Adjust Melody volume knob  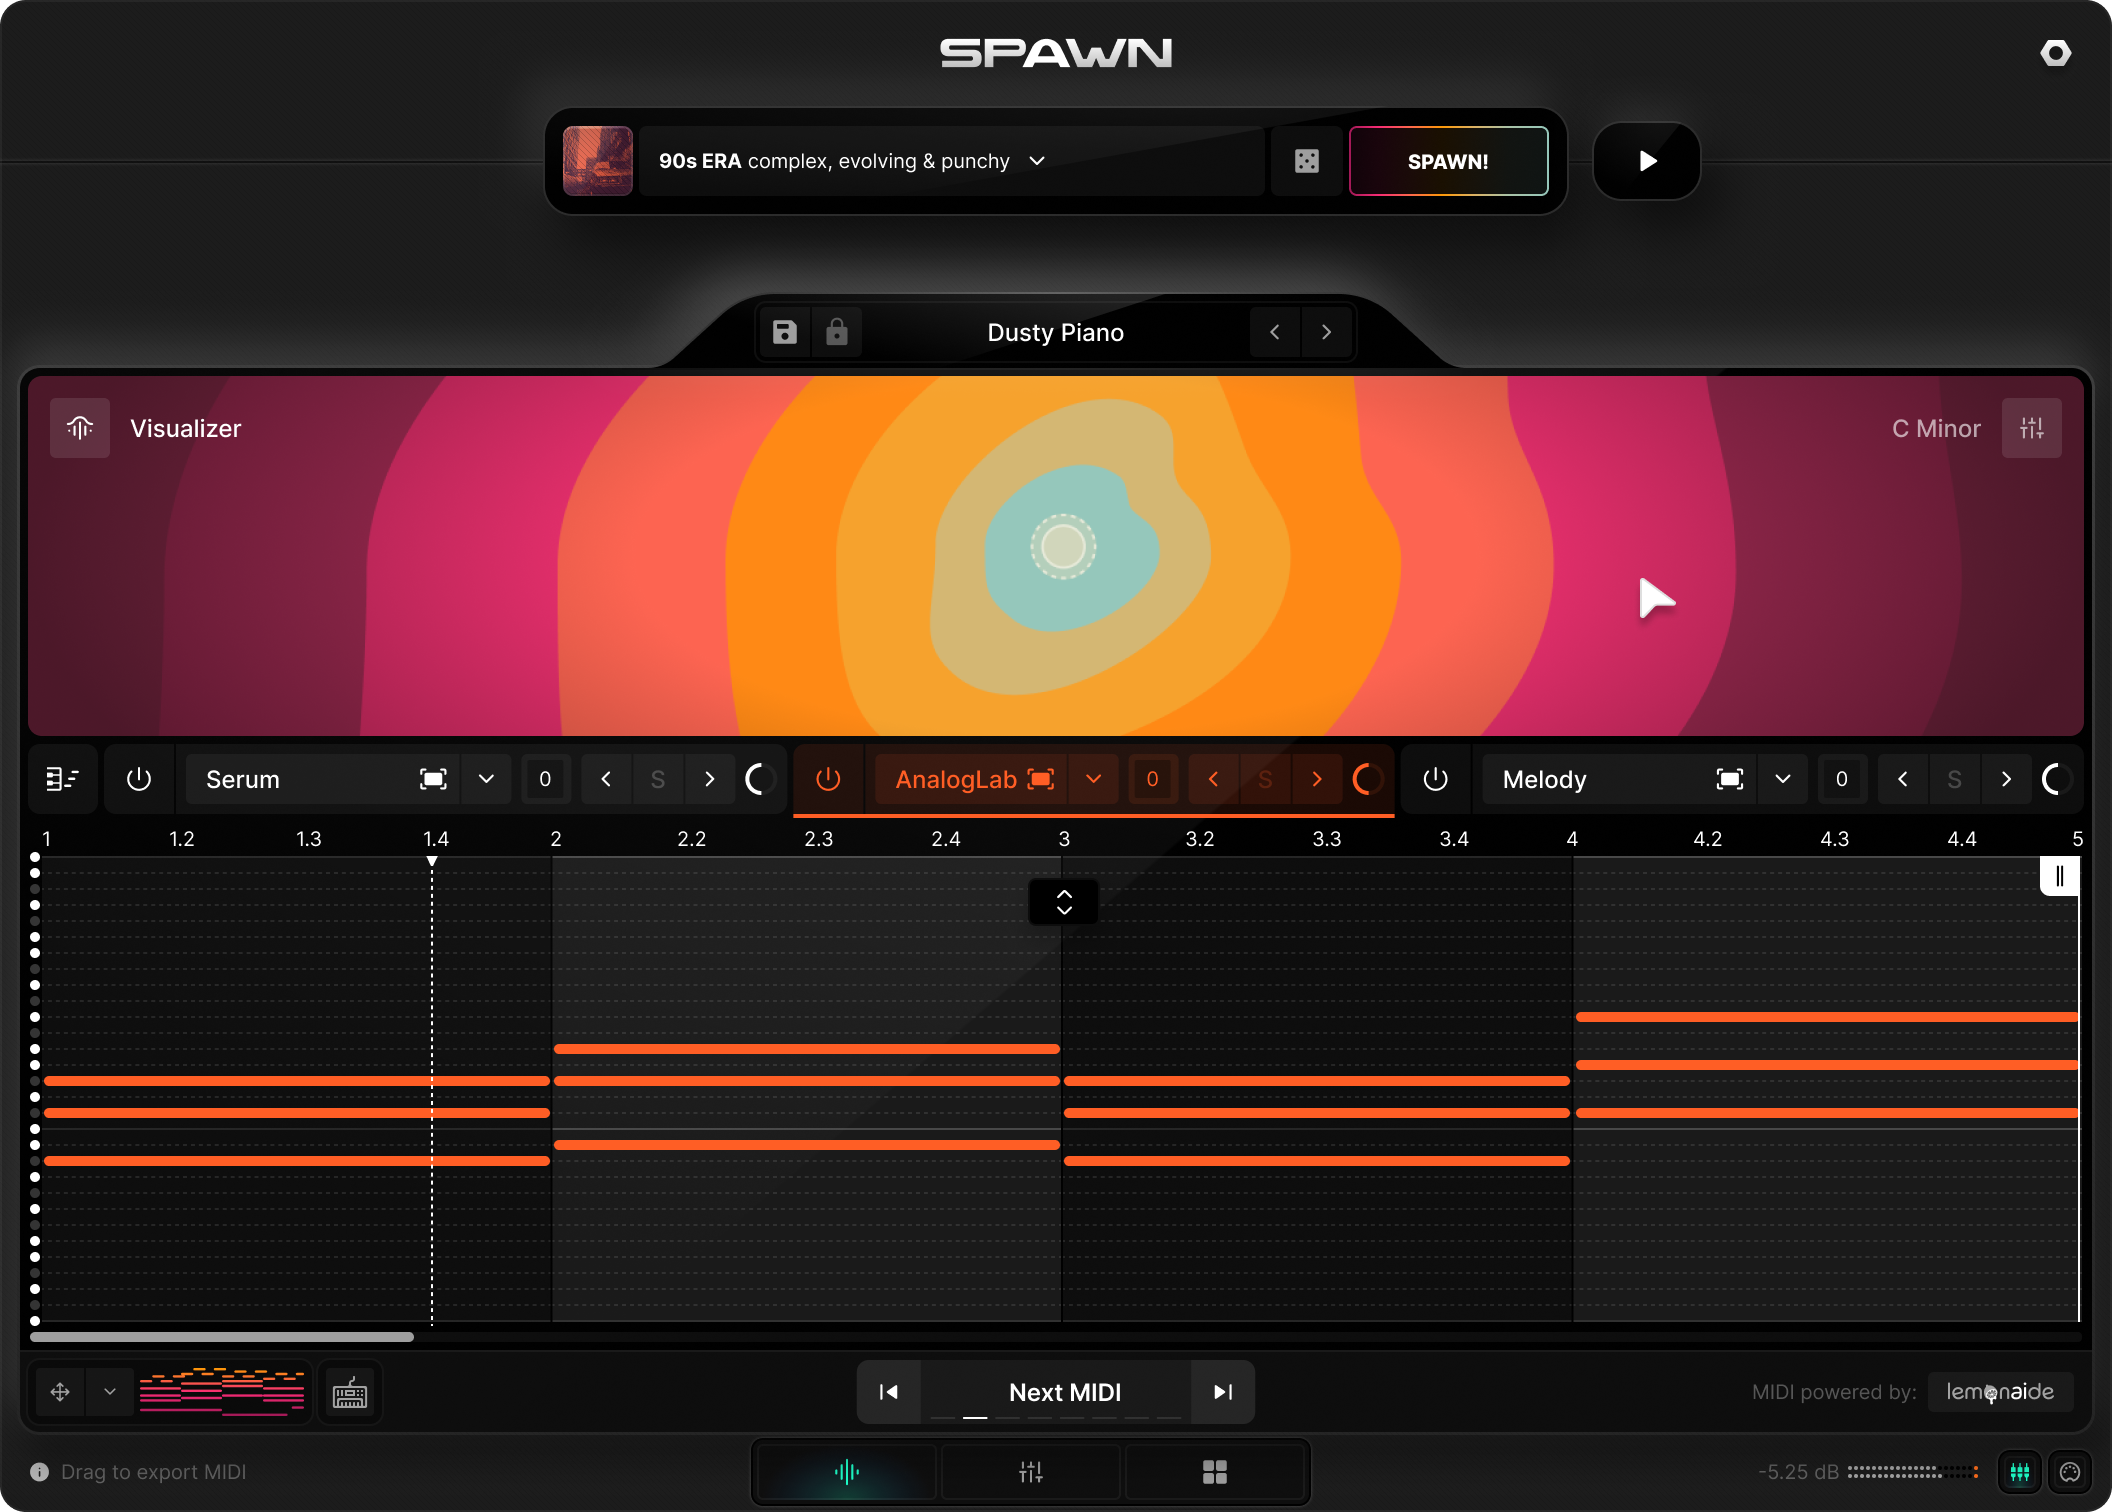(2058, 779)
